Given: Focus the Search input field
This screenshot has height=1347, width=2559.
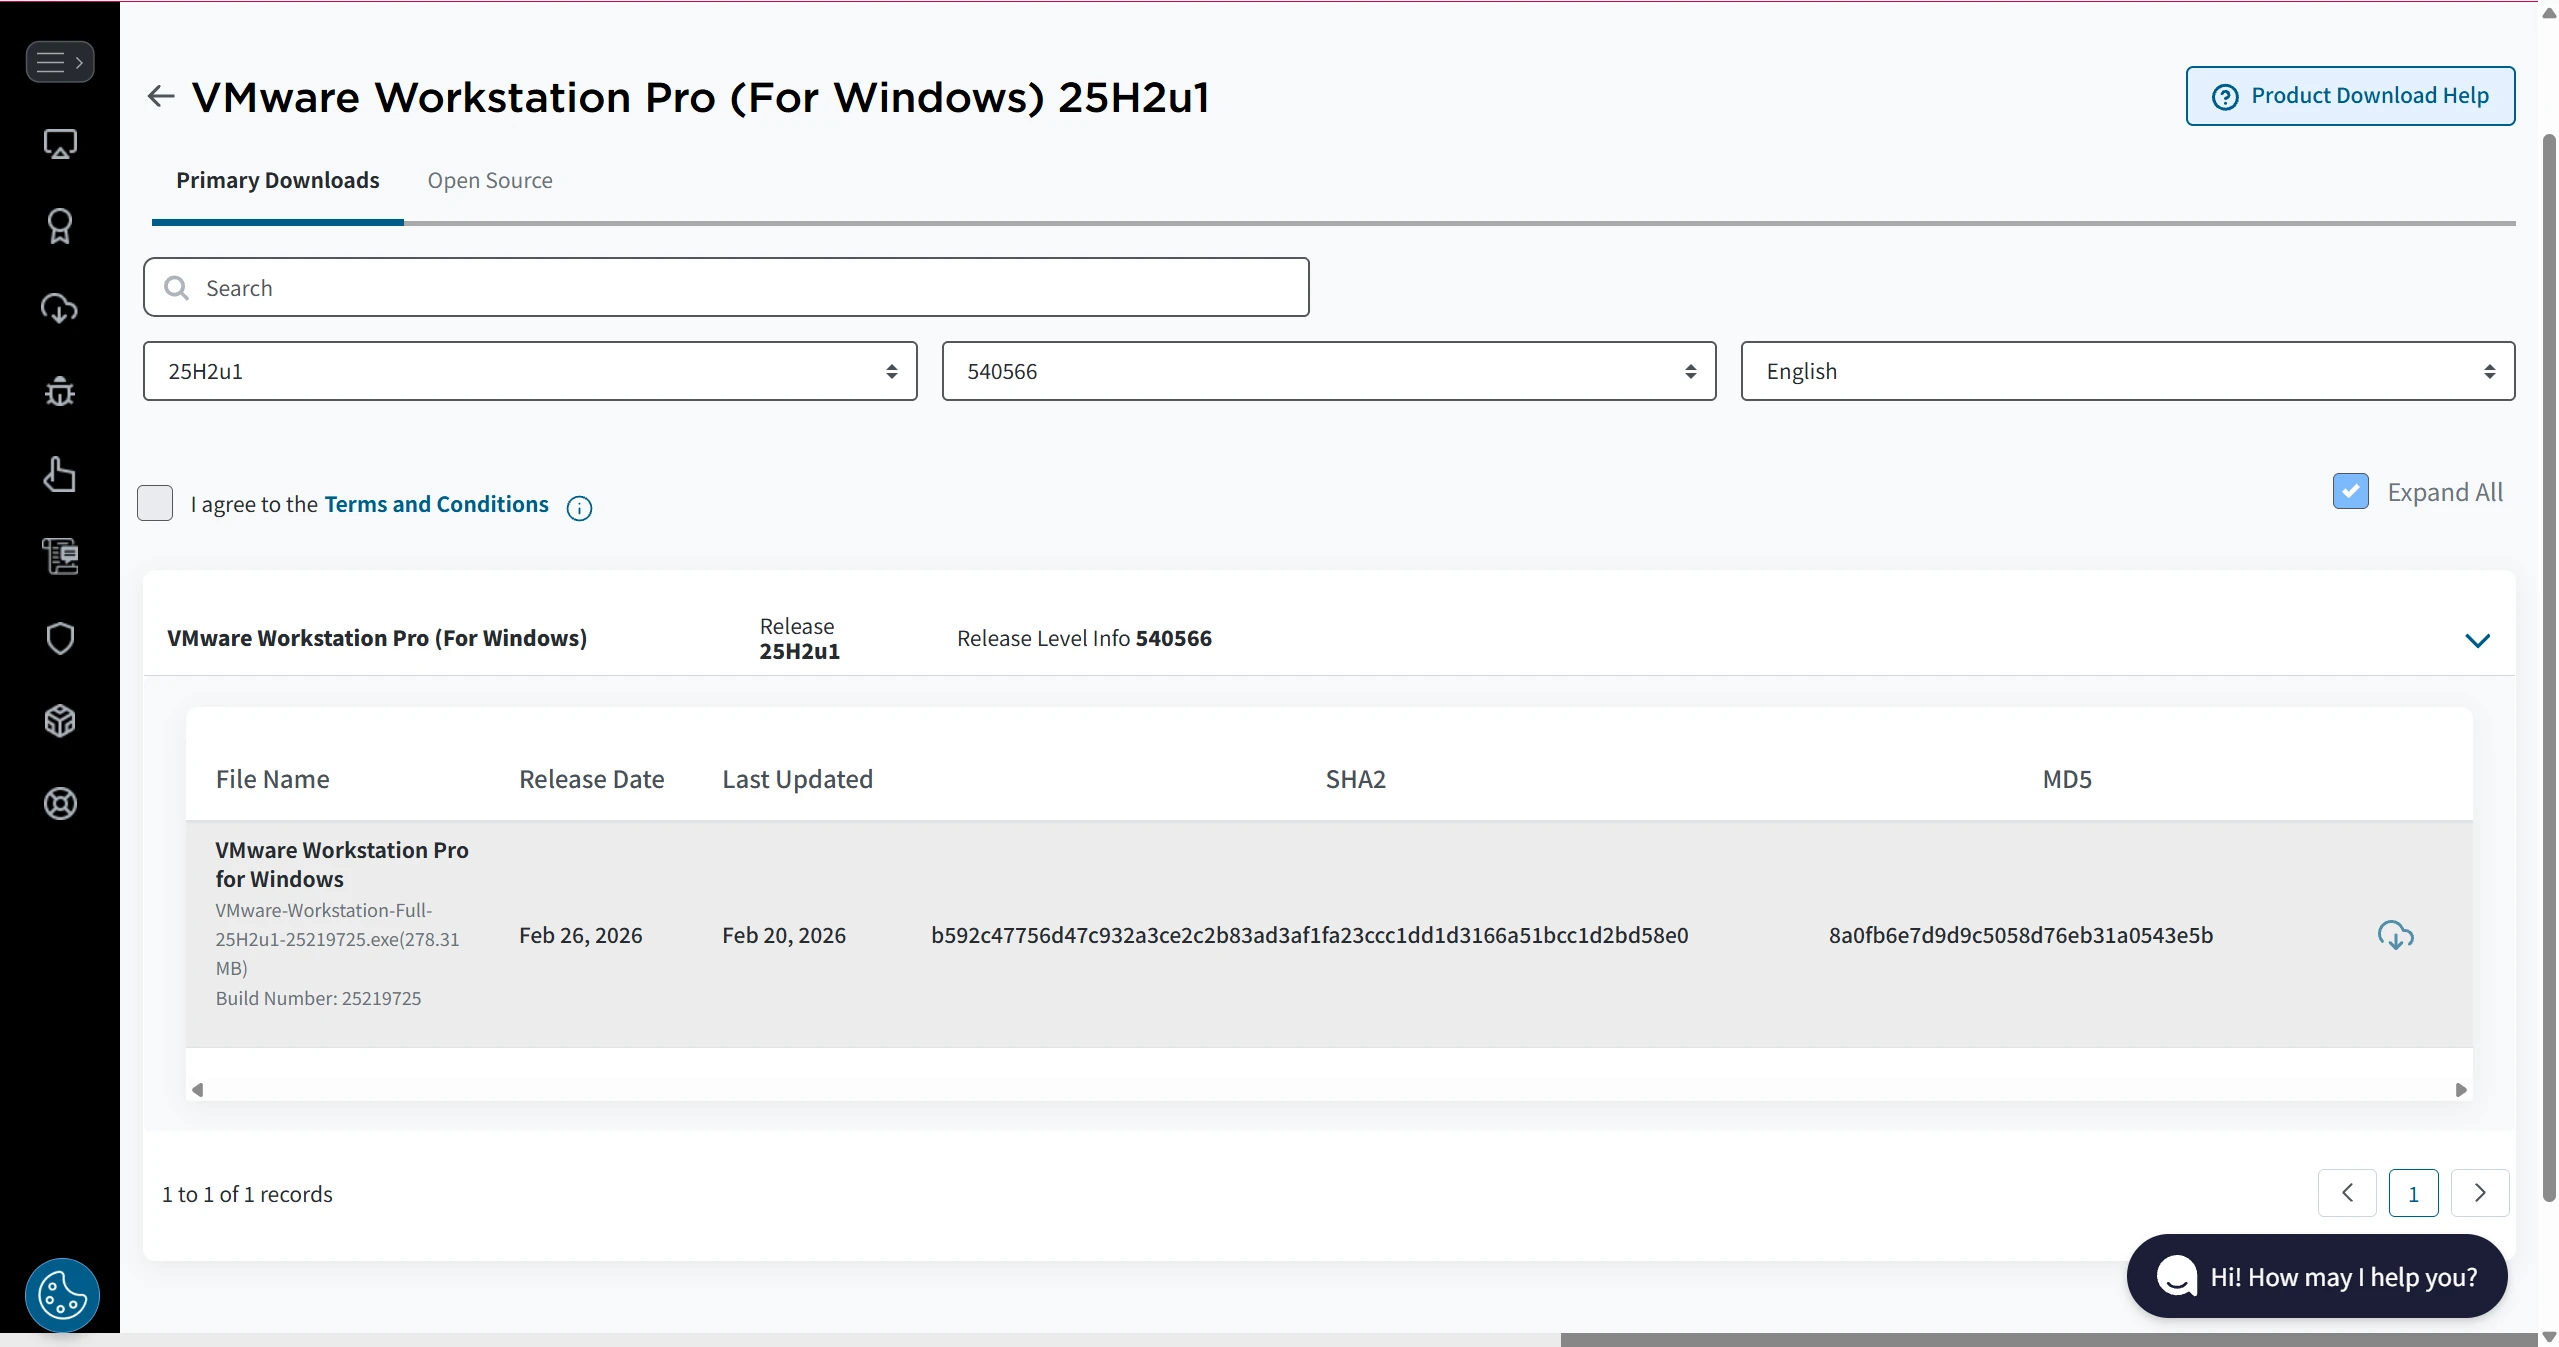Looking at the screenshot, I should coord(726,287).
